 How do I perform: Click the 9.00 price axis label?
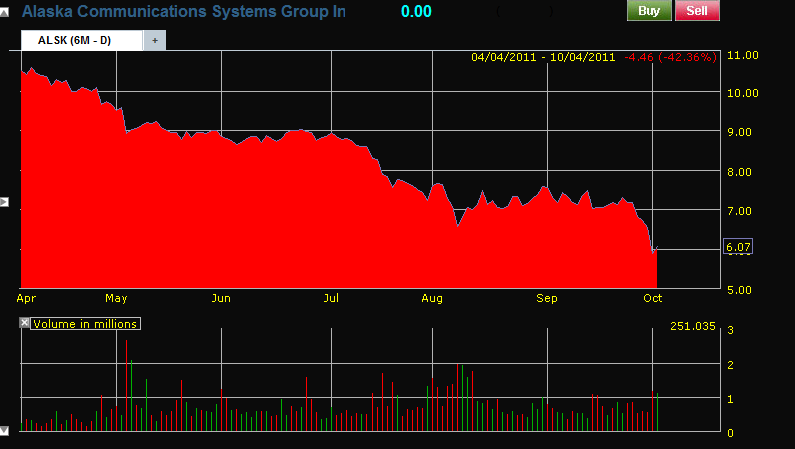pos(739,132)
